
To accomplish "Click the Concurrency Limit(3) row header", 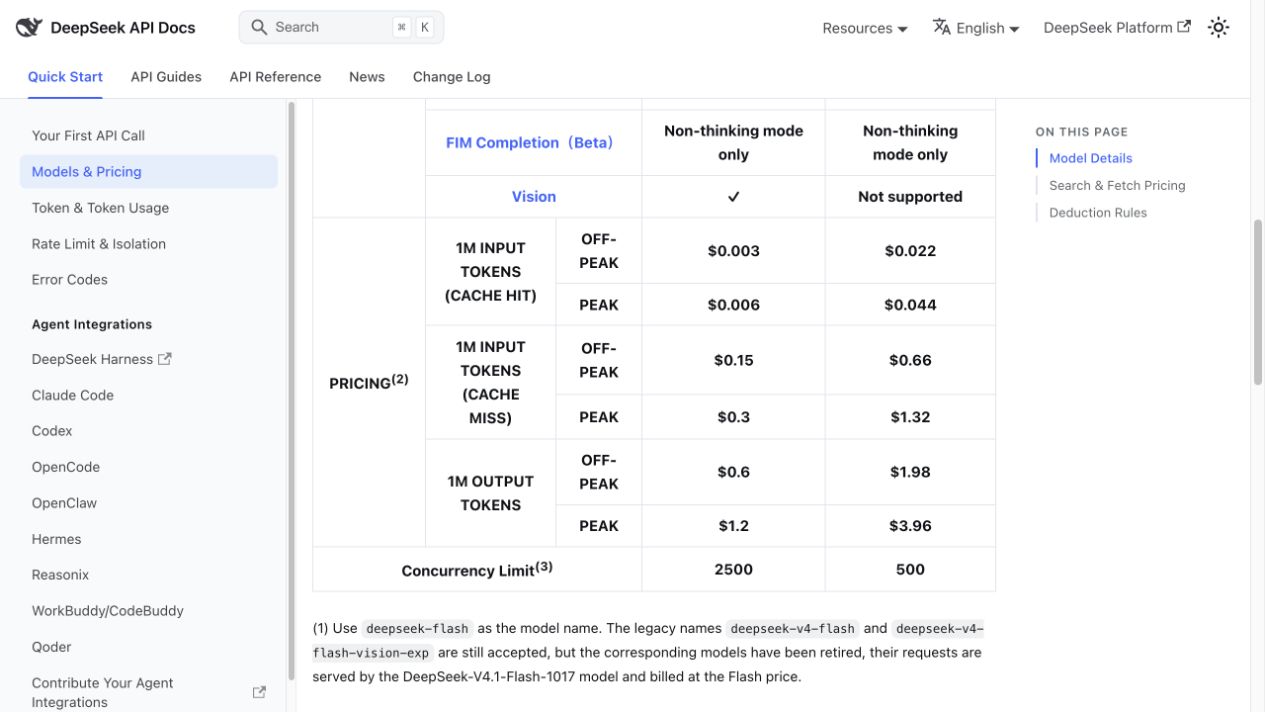I will [x=477, y=569].
